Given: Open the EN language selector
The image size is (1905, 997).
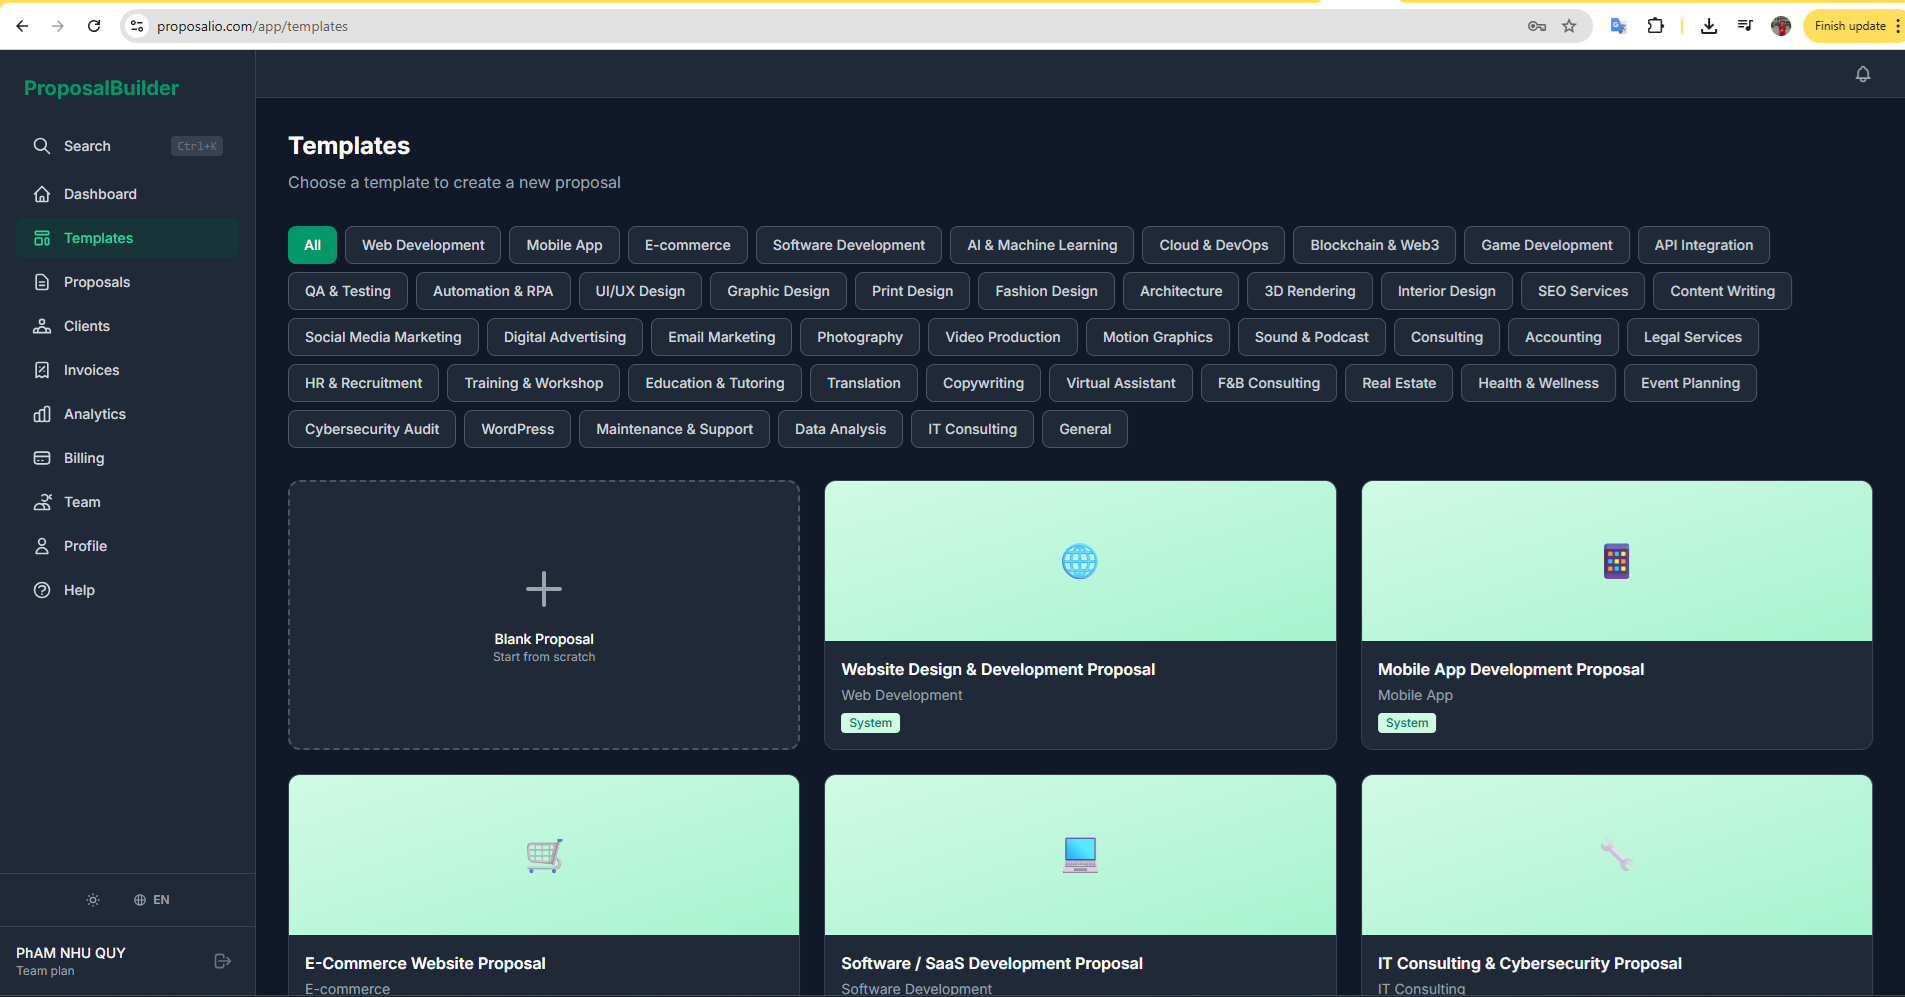Looking at the screenshot, I should tap(151, 899).
